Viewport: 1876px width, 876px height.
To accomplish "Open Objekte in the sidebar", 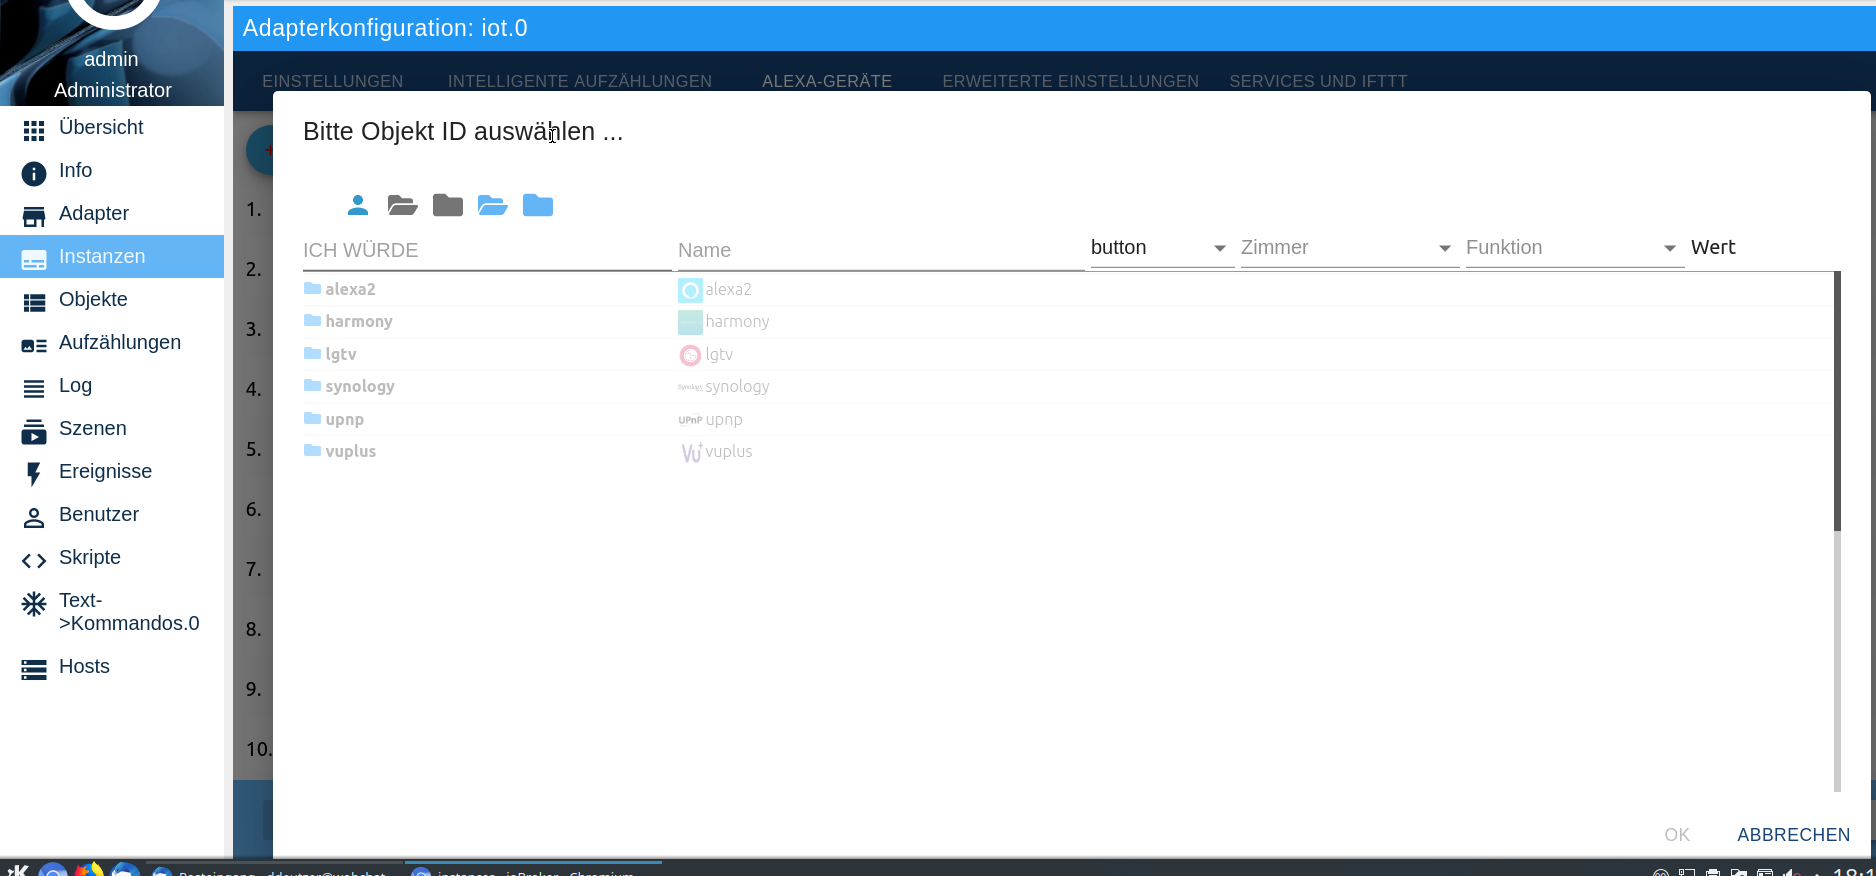I will click(112, 300).
